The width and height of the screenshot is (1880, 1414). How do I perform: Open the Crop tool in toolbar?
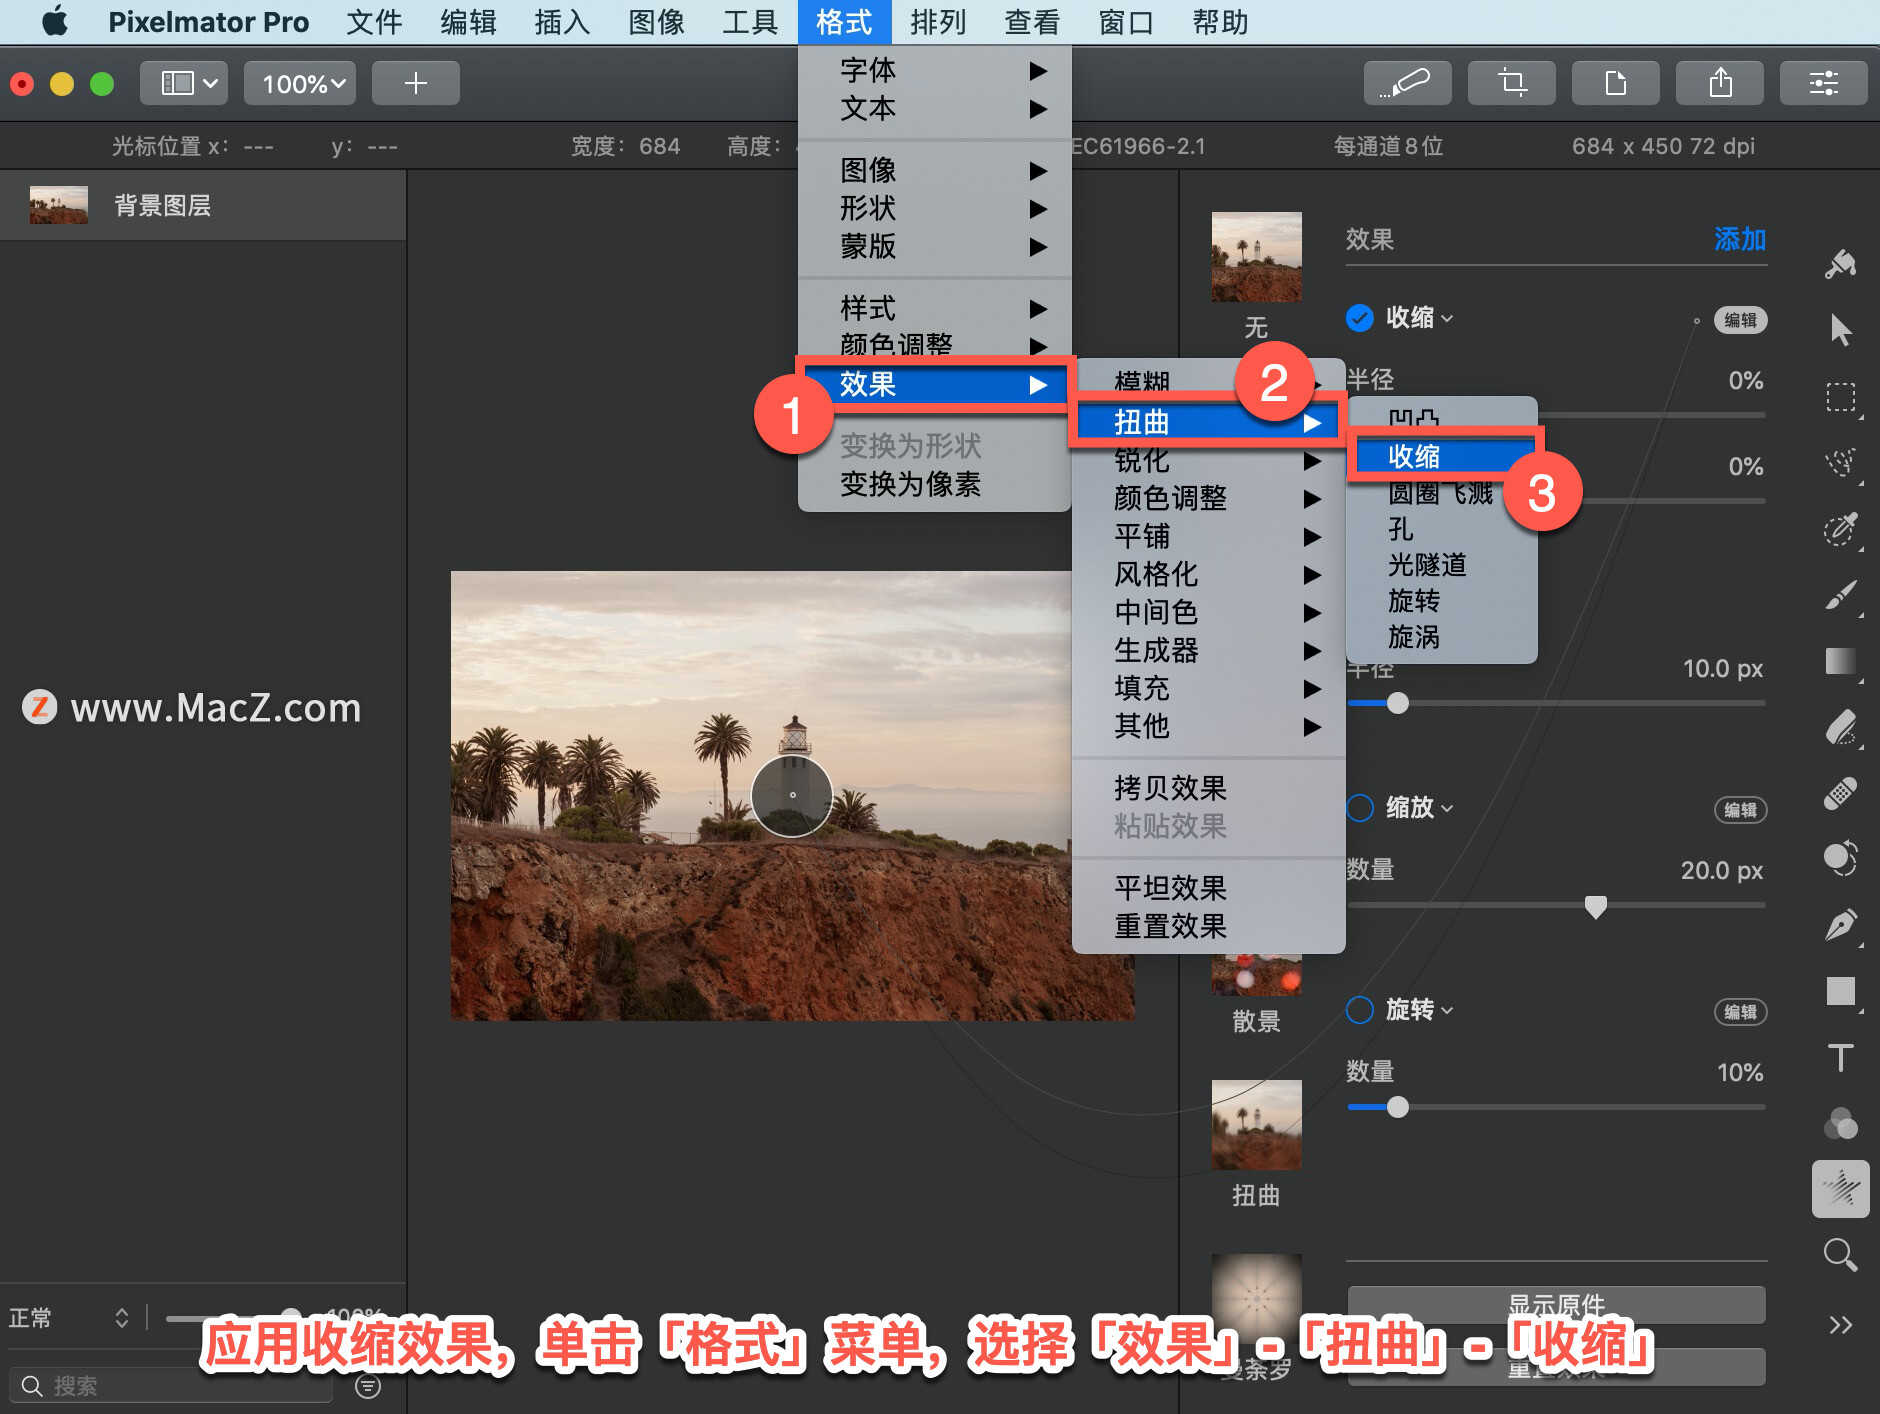tap(1511, 83)
